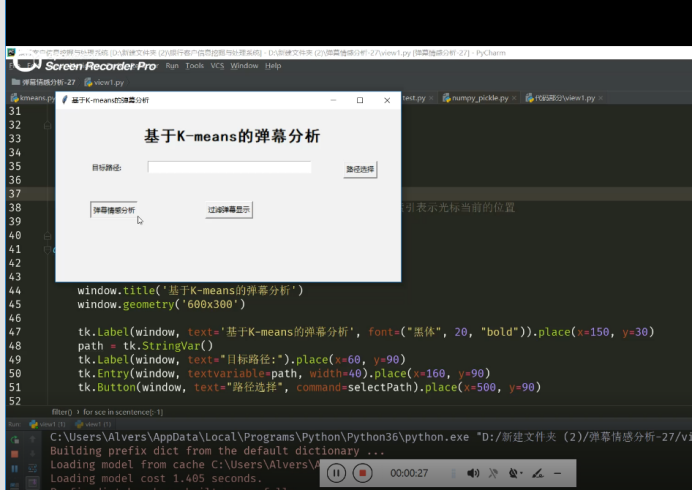692x490 pixels.
Task: Select the second view1 (1) run tab
Action: (93, 424)
